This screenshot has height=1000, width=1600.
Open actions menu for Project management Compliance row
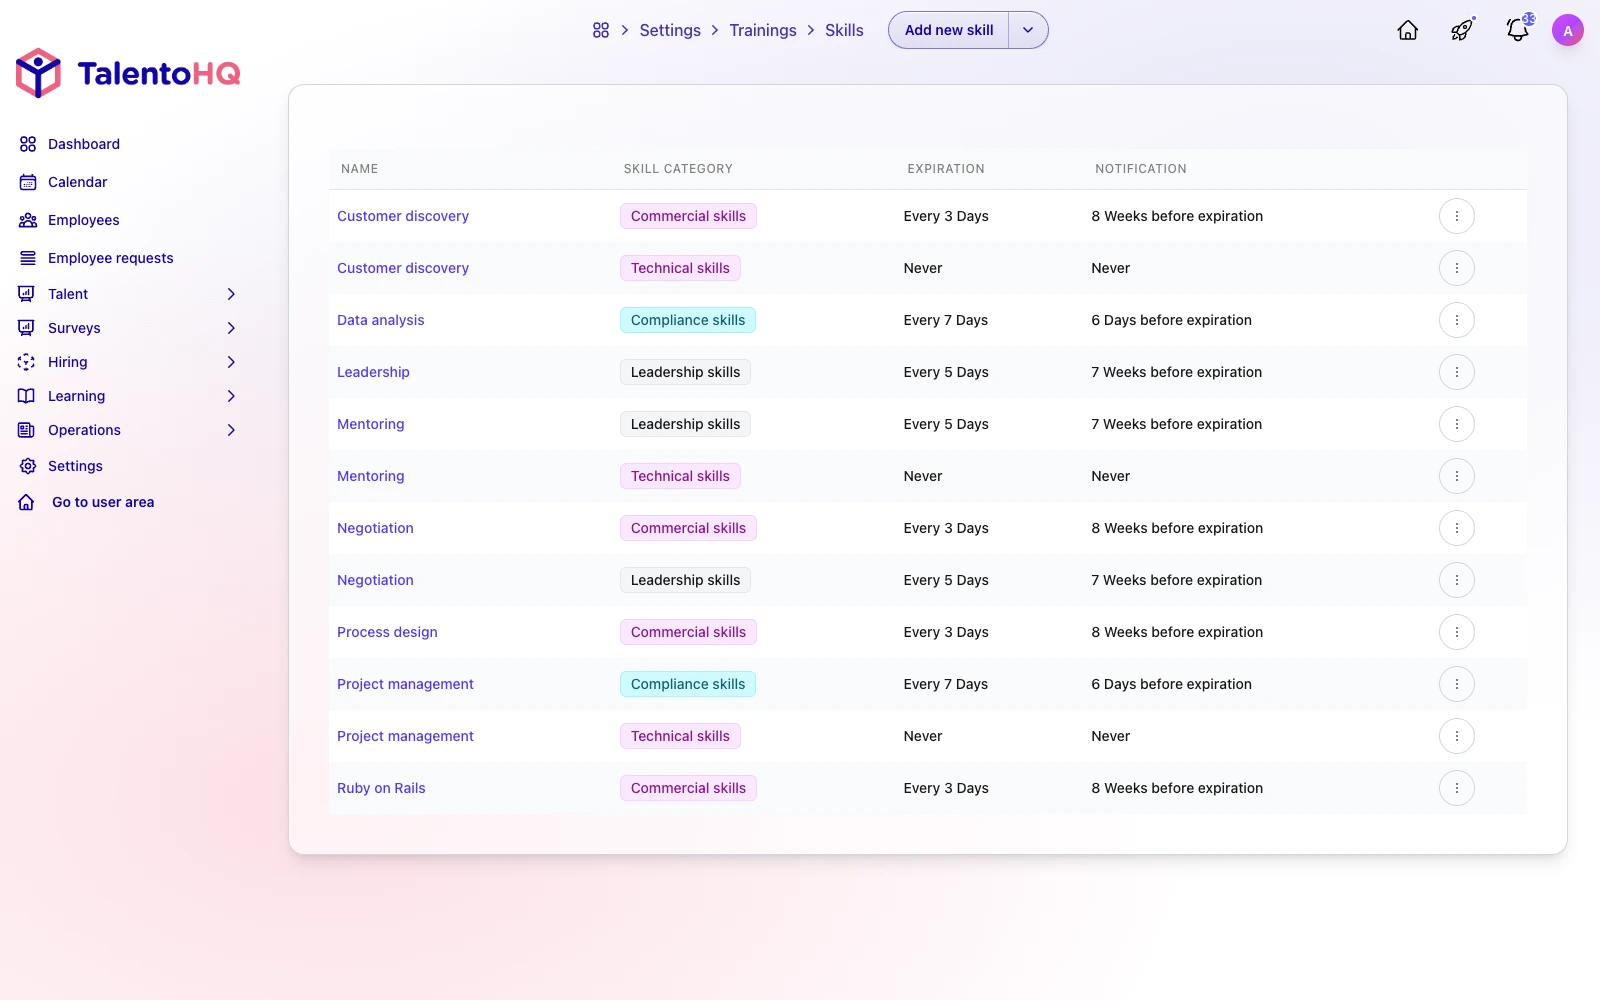tap(1457, 684)
